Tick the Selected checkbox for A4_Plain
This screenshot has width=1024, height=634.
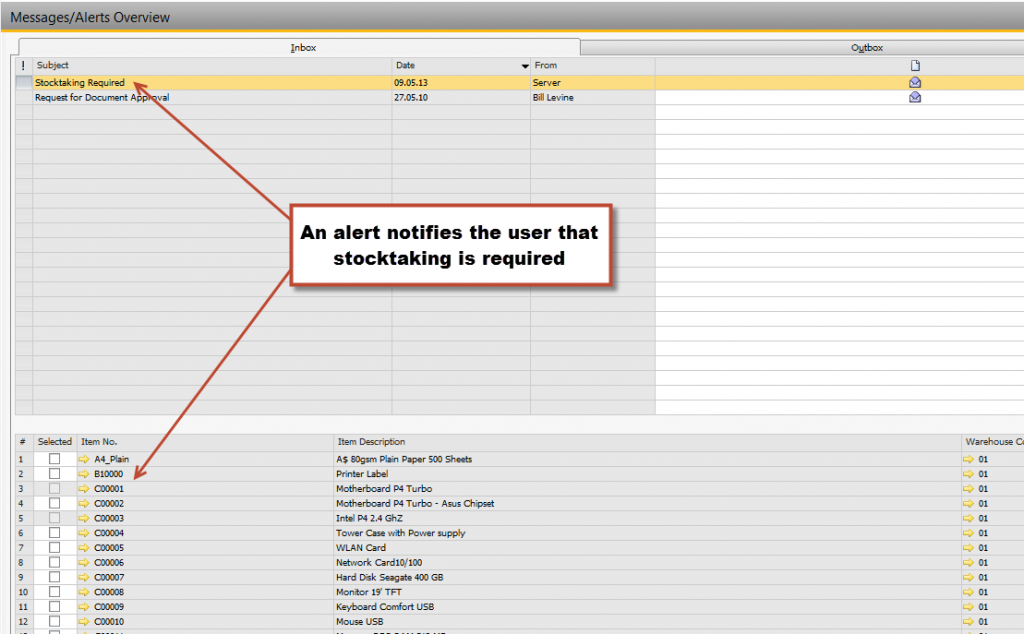55,460
